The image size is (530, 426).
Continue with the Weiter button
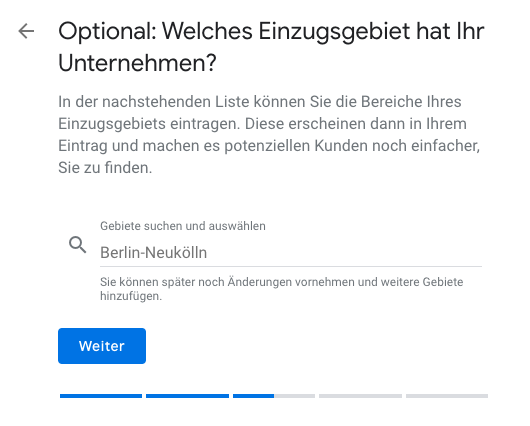coord(102,346)
